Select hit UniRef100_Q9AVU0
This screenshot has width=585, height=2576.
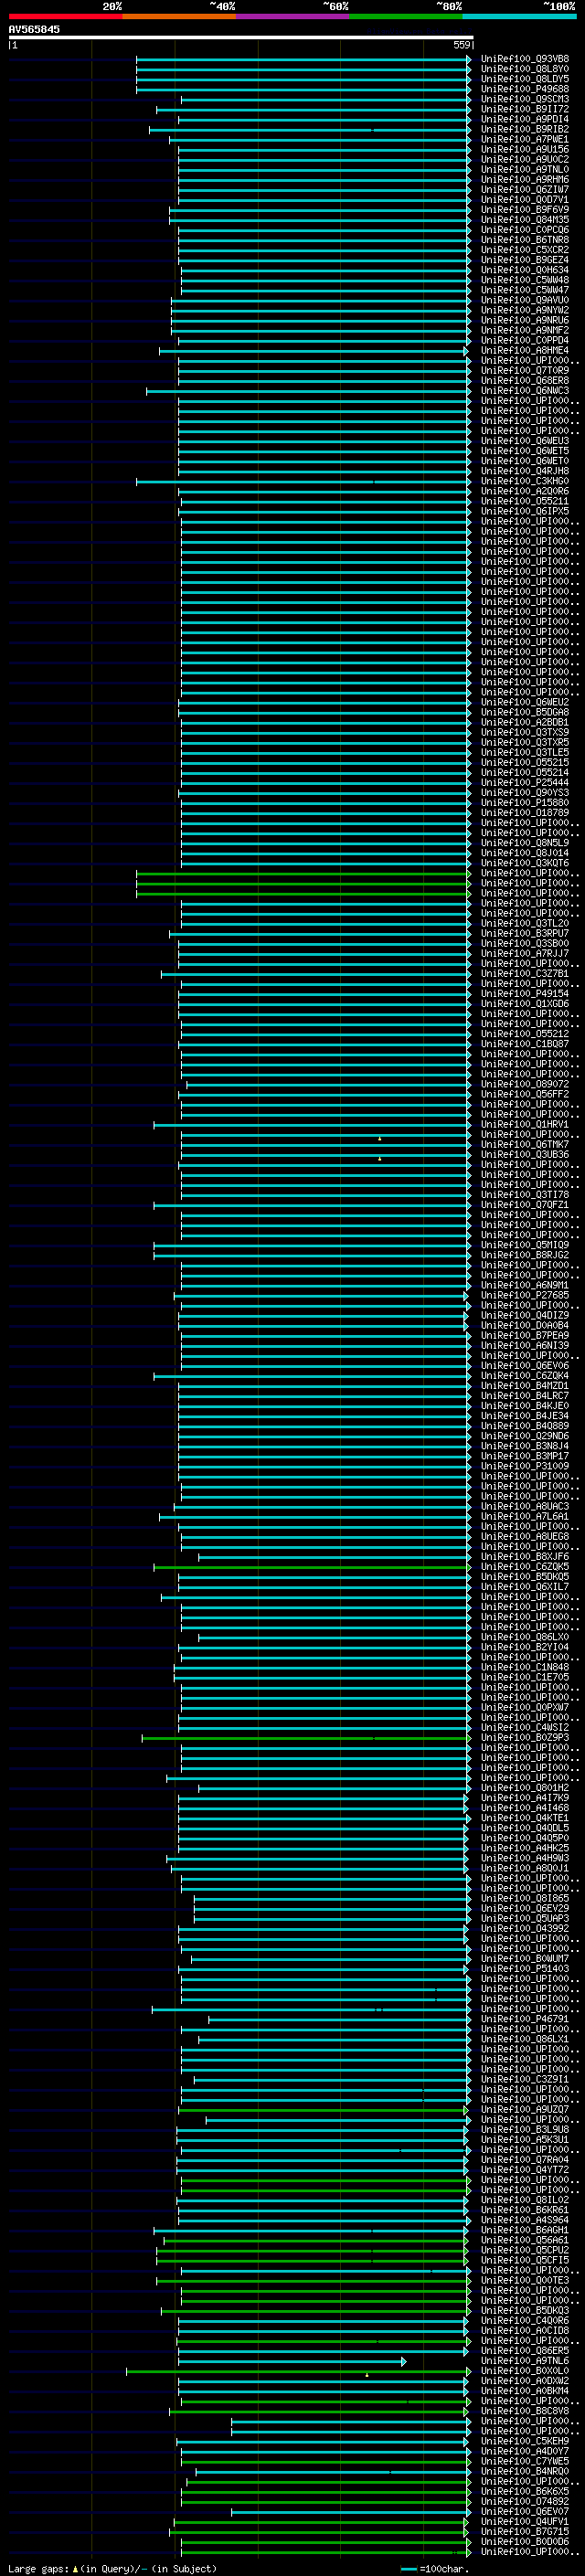pyautogui.click(x=524, y=300)
